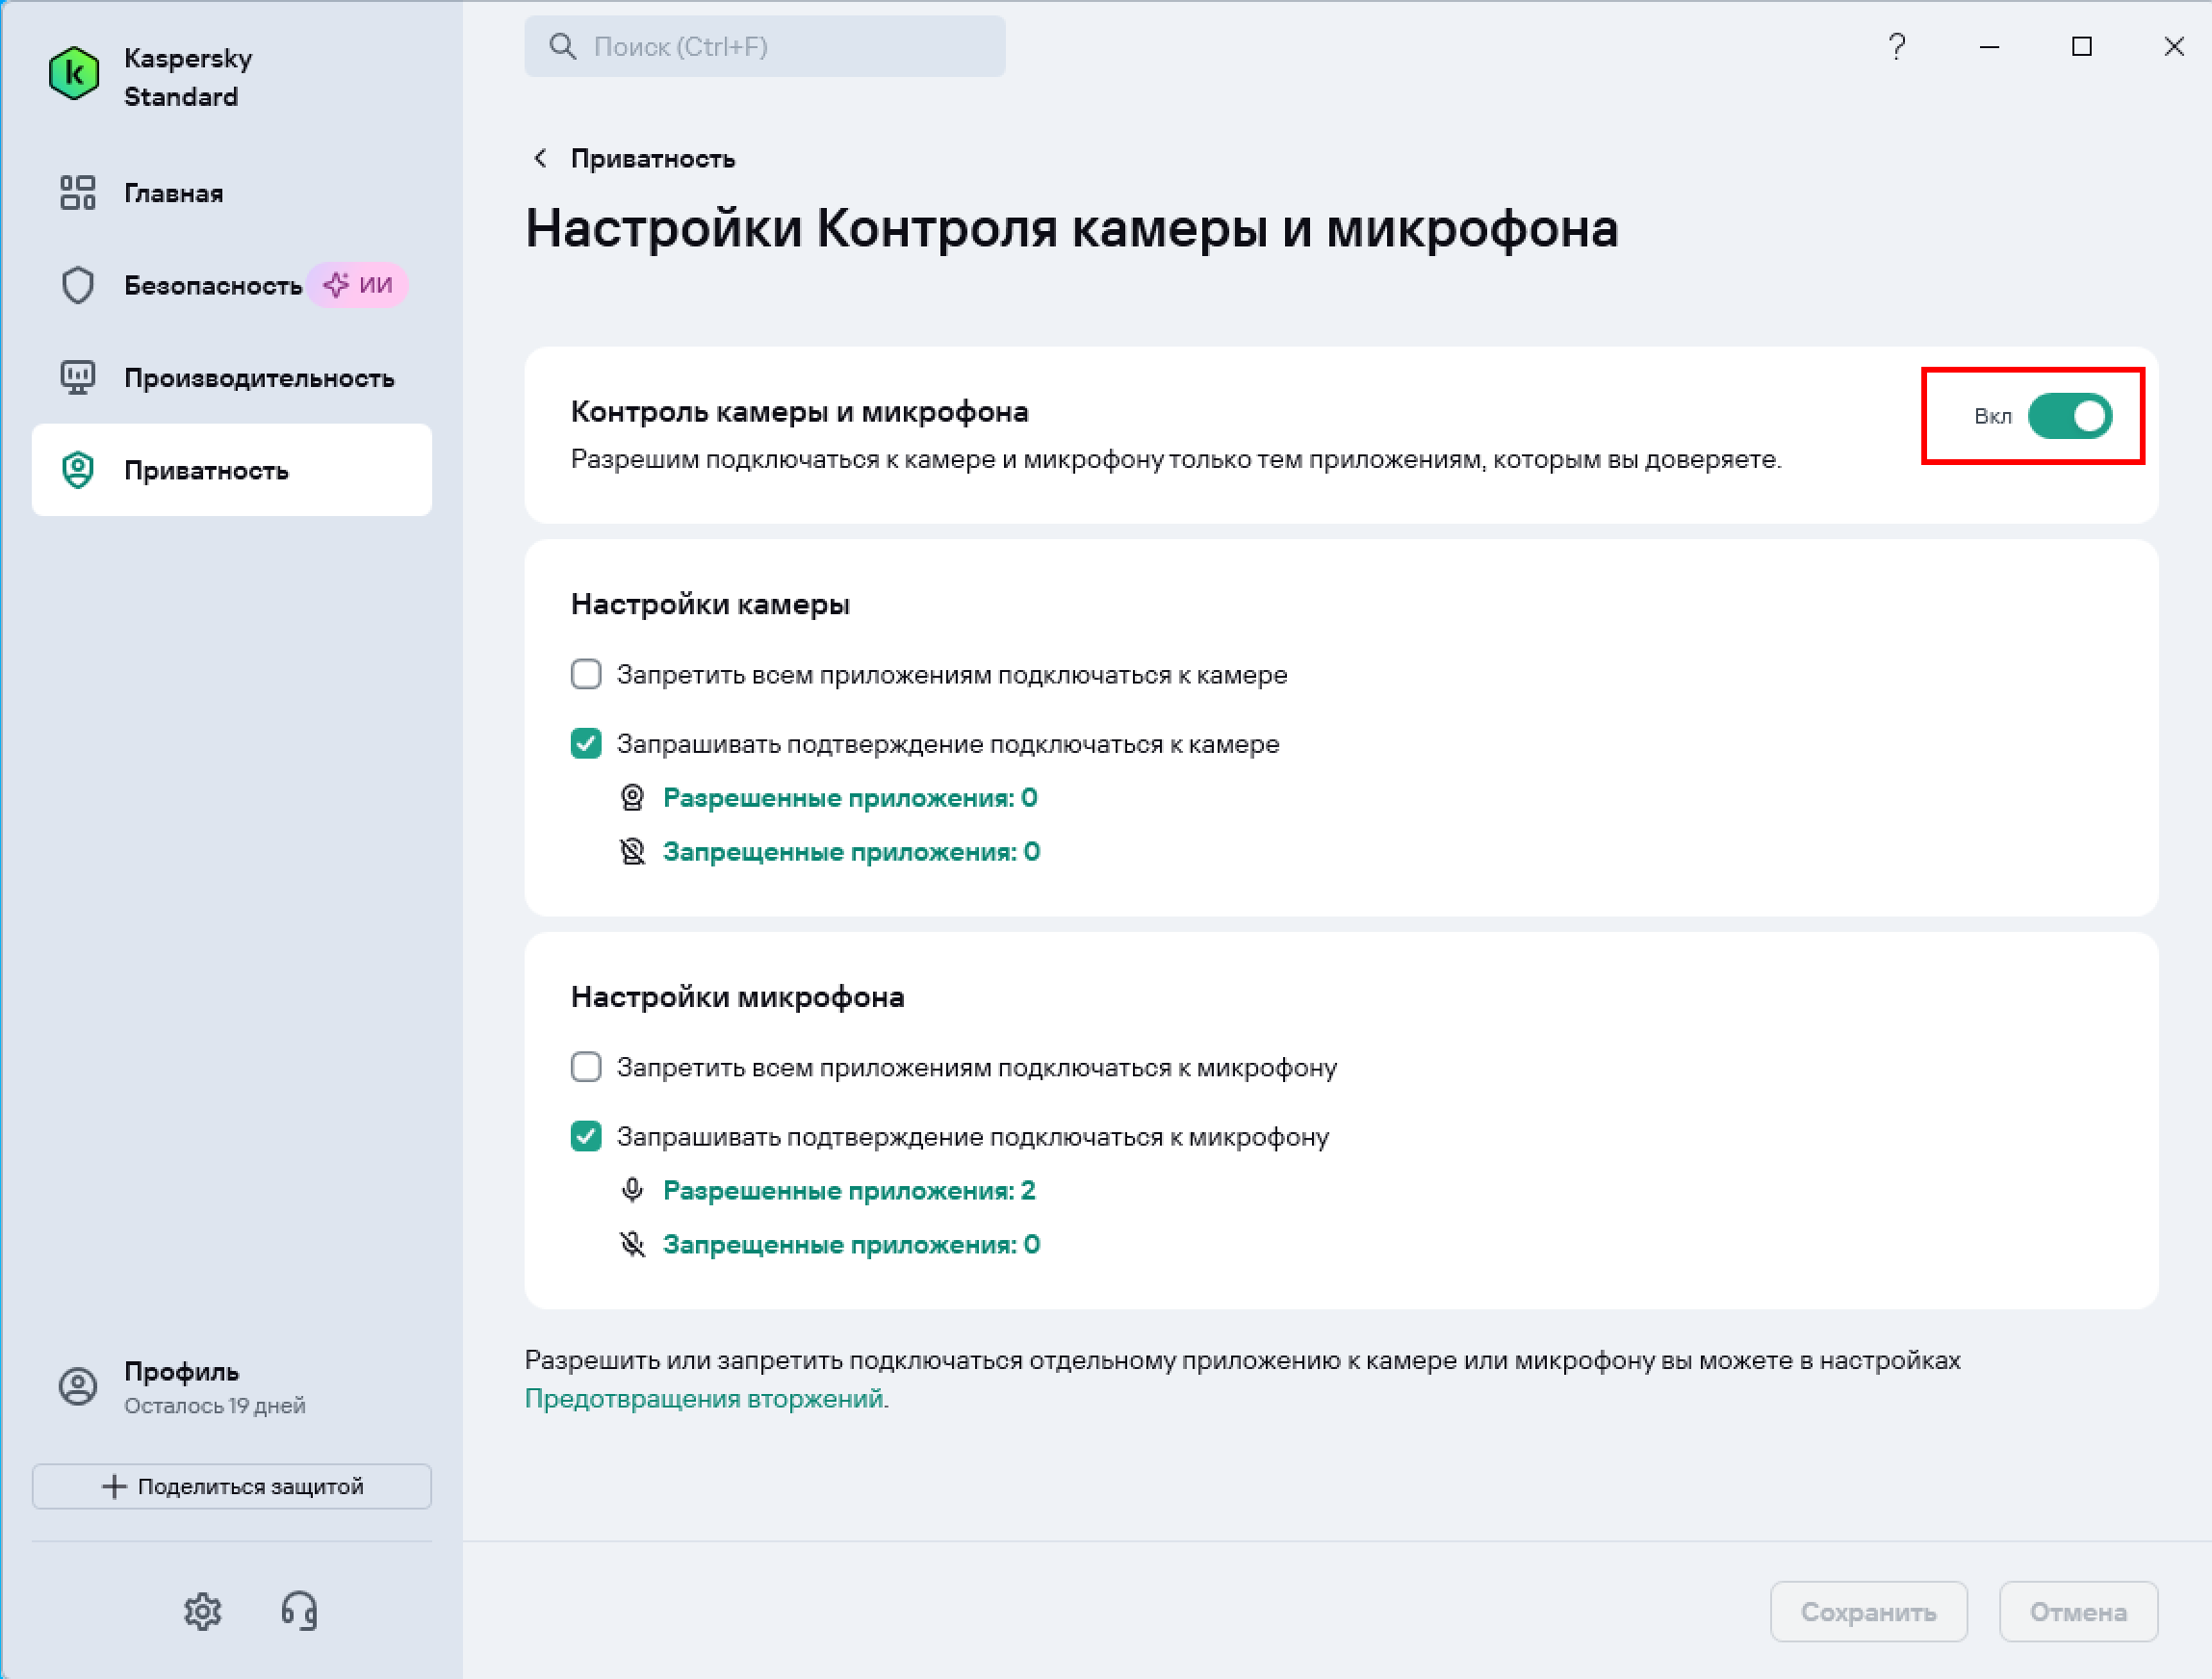The image size is (2212, 1679).
Task: Uncheck request confirmation for microphone access
Action: [586, 1137]
